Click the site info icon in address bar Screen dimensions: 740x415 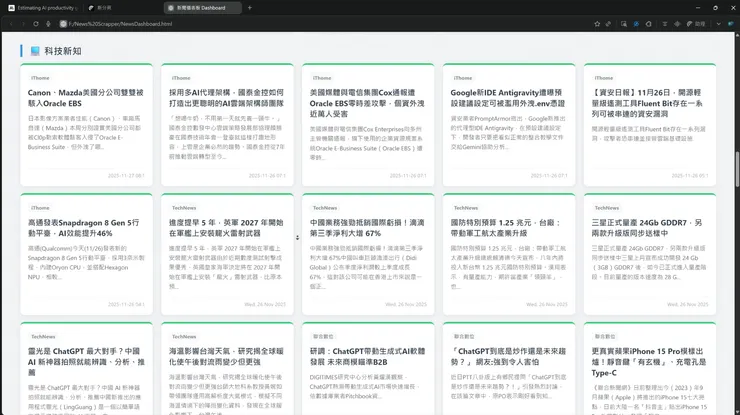click(63, 24)
